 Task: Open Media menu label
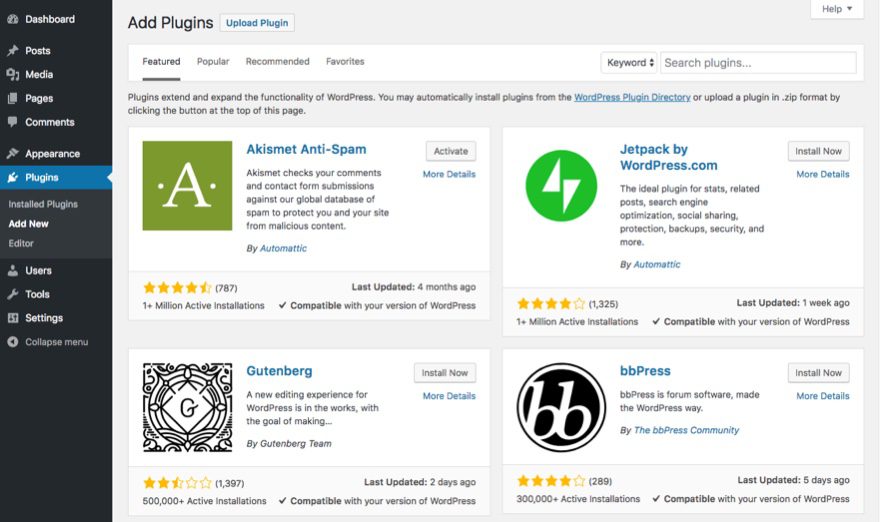click(x=39, y=75)
